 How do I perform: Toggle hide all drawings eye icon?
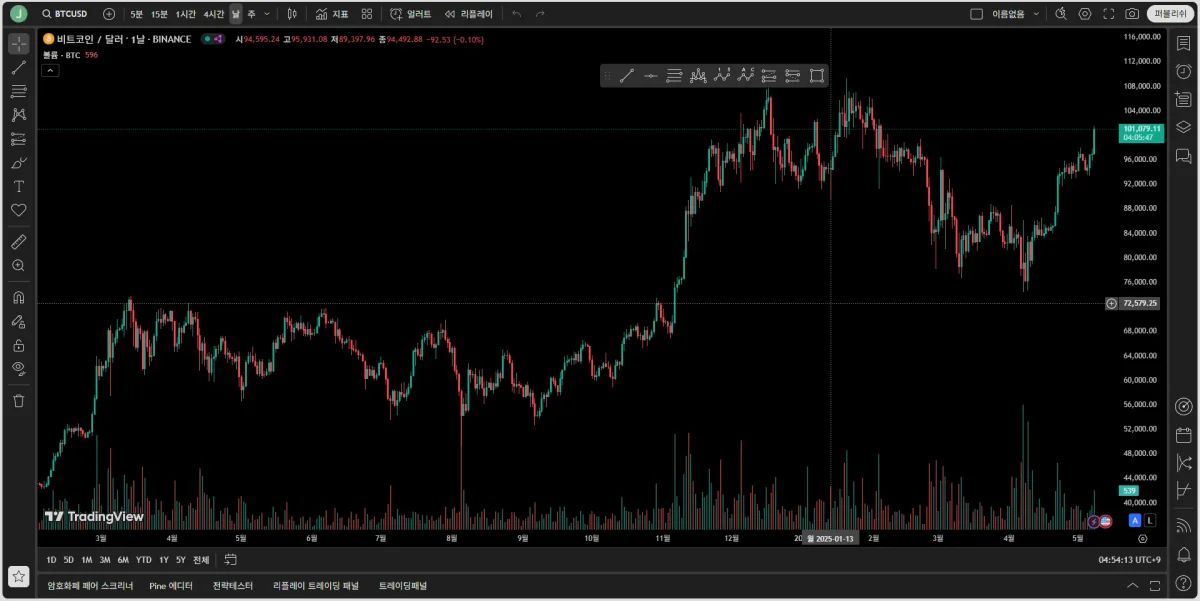point(18,368)
